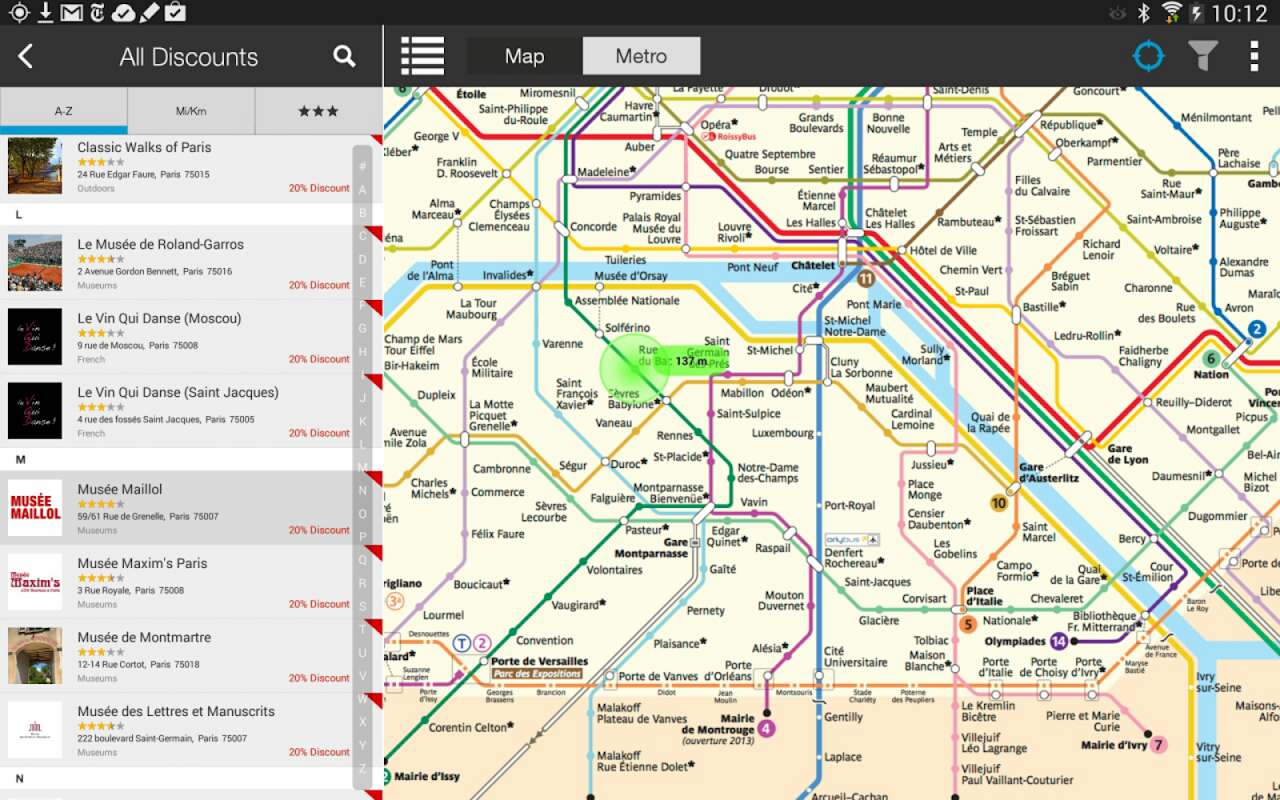This screenshot has width=1280, height=800.
Task: Open mail notification in status bar
Action: tap(71, 12)
